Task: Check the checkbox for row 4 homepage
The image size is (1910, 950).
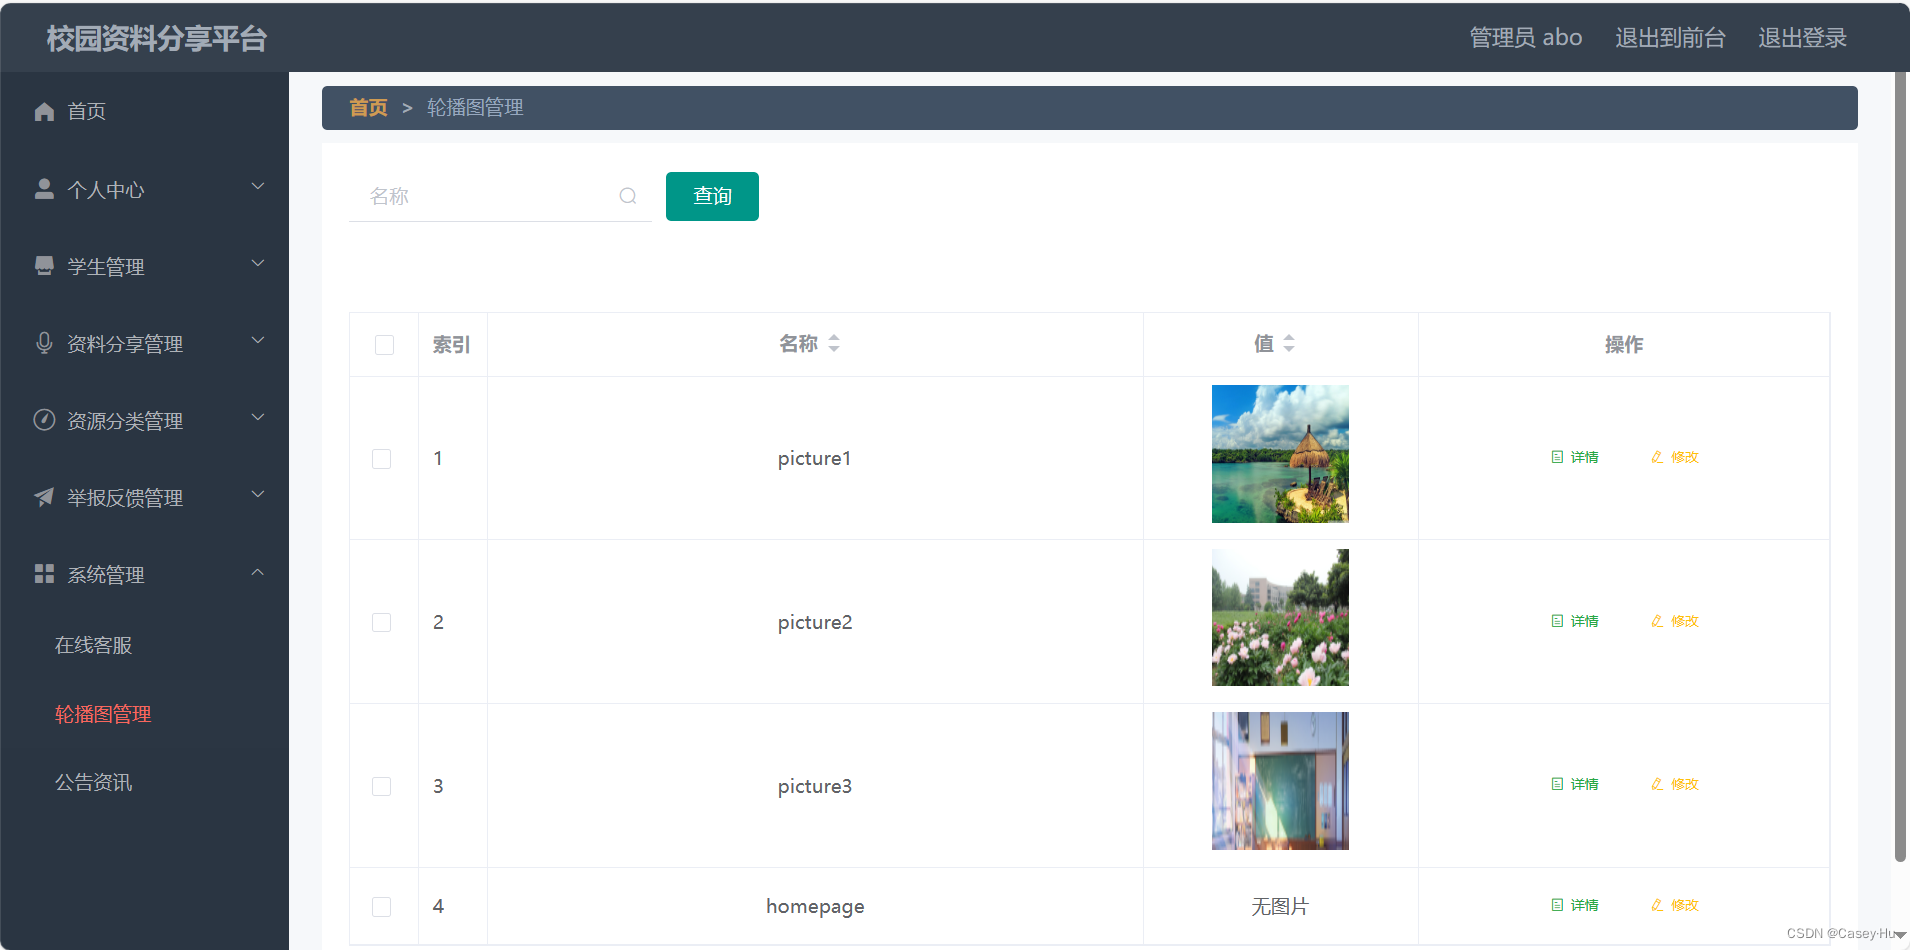Action: (382, 907)
